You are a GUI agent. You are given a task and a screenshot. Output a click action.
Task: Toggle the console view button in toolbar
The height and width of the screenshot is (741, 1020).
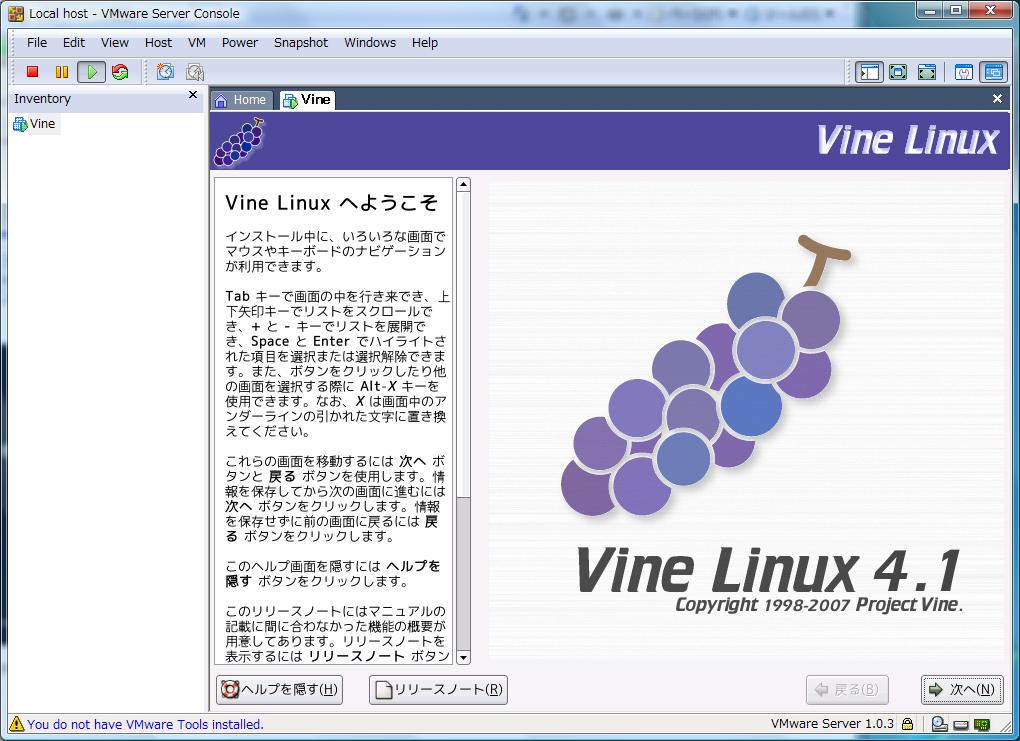pyautogui.click(x=993, y=72)
